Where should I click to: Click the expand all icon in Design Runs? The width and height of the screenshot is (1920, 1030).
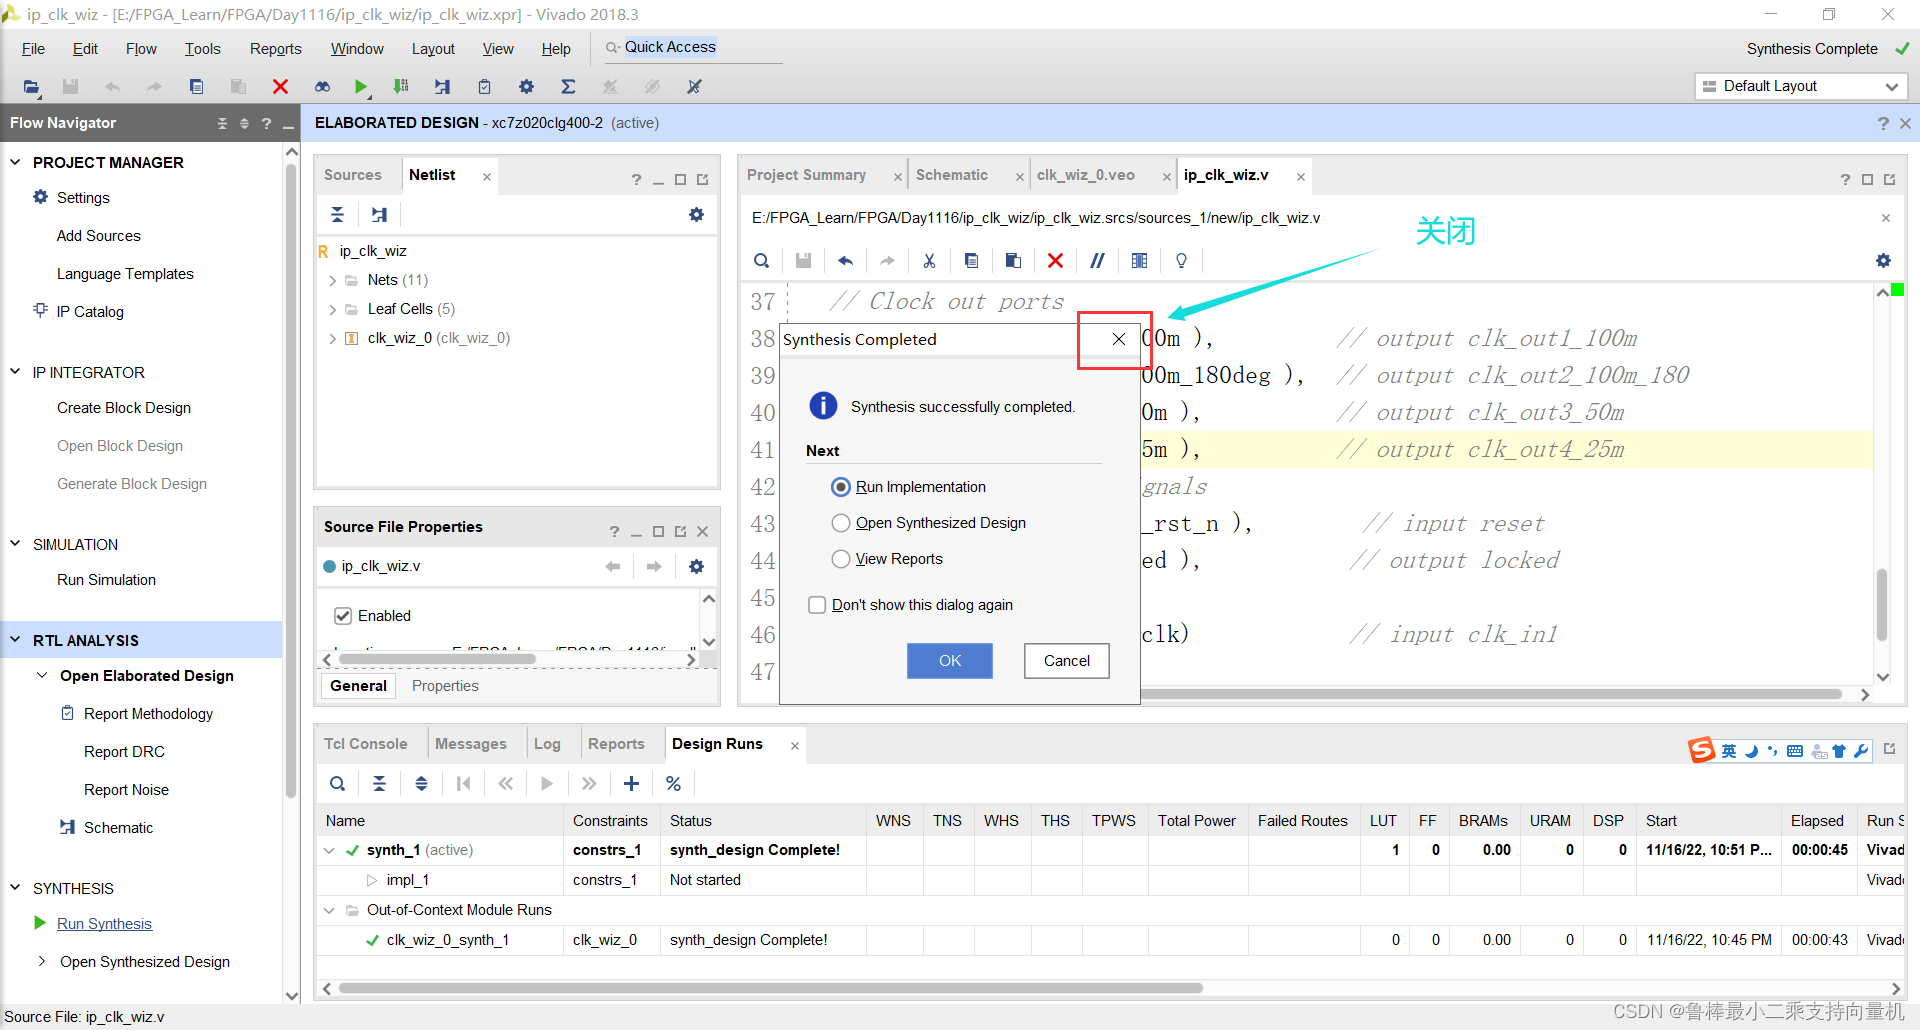pyautogui.click(x=421, y=784)
